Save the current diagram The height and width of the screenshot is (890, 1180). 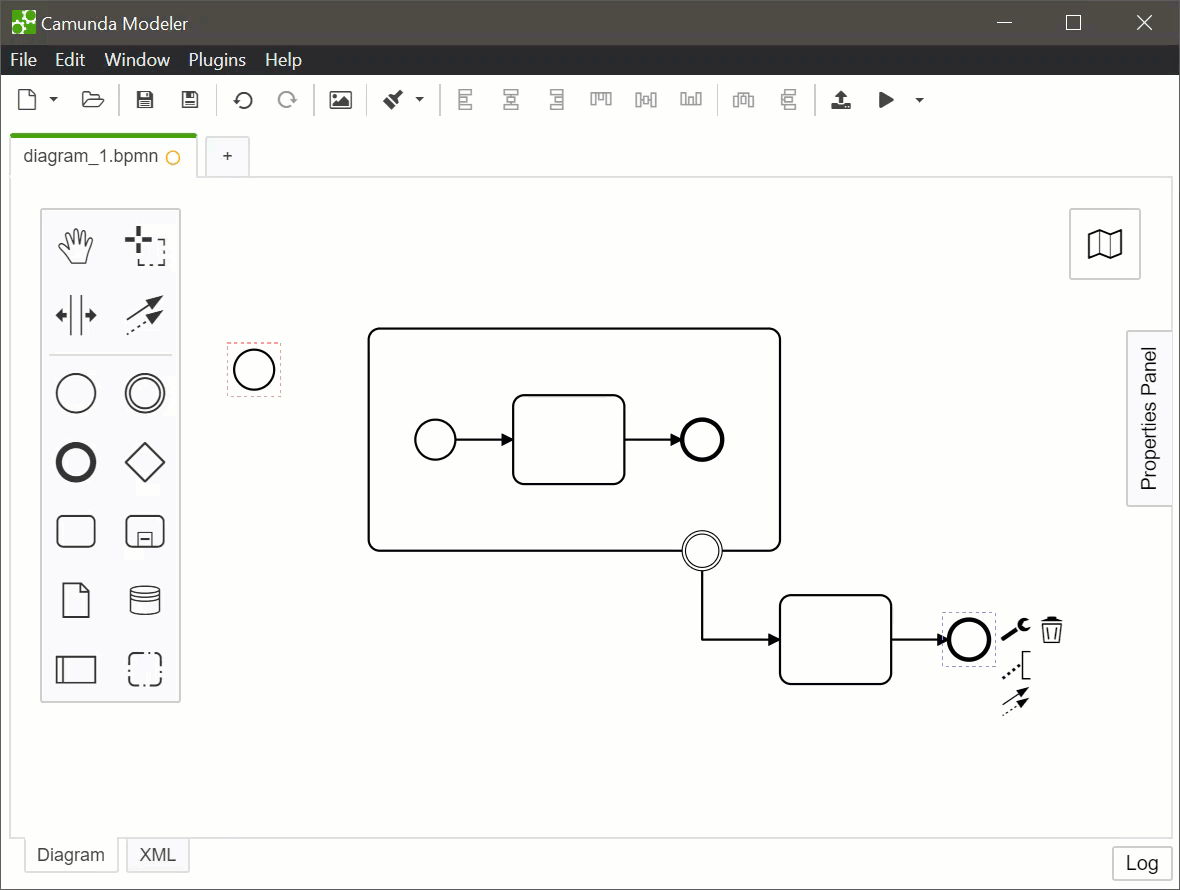[x=144, y=99]
